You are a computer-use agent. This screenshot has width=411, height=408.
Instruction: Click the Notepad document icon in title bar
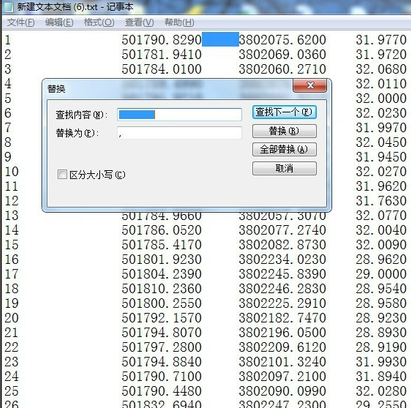tap(8, 7)
